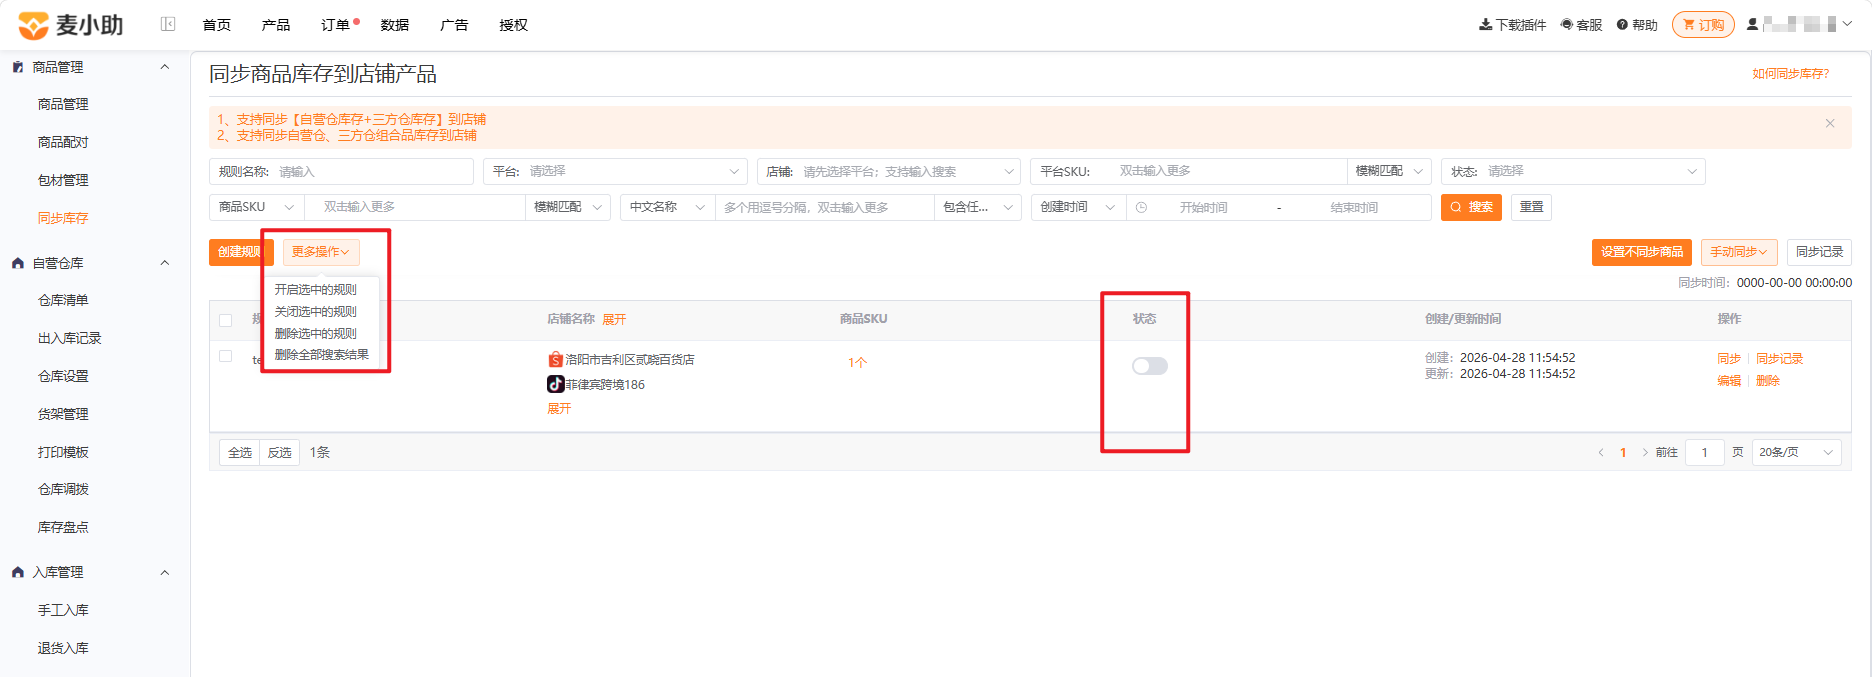Open the 商品SKU type dropdown

pos(256,207)
